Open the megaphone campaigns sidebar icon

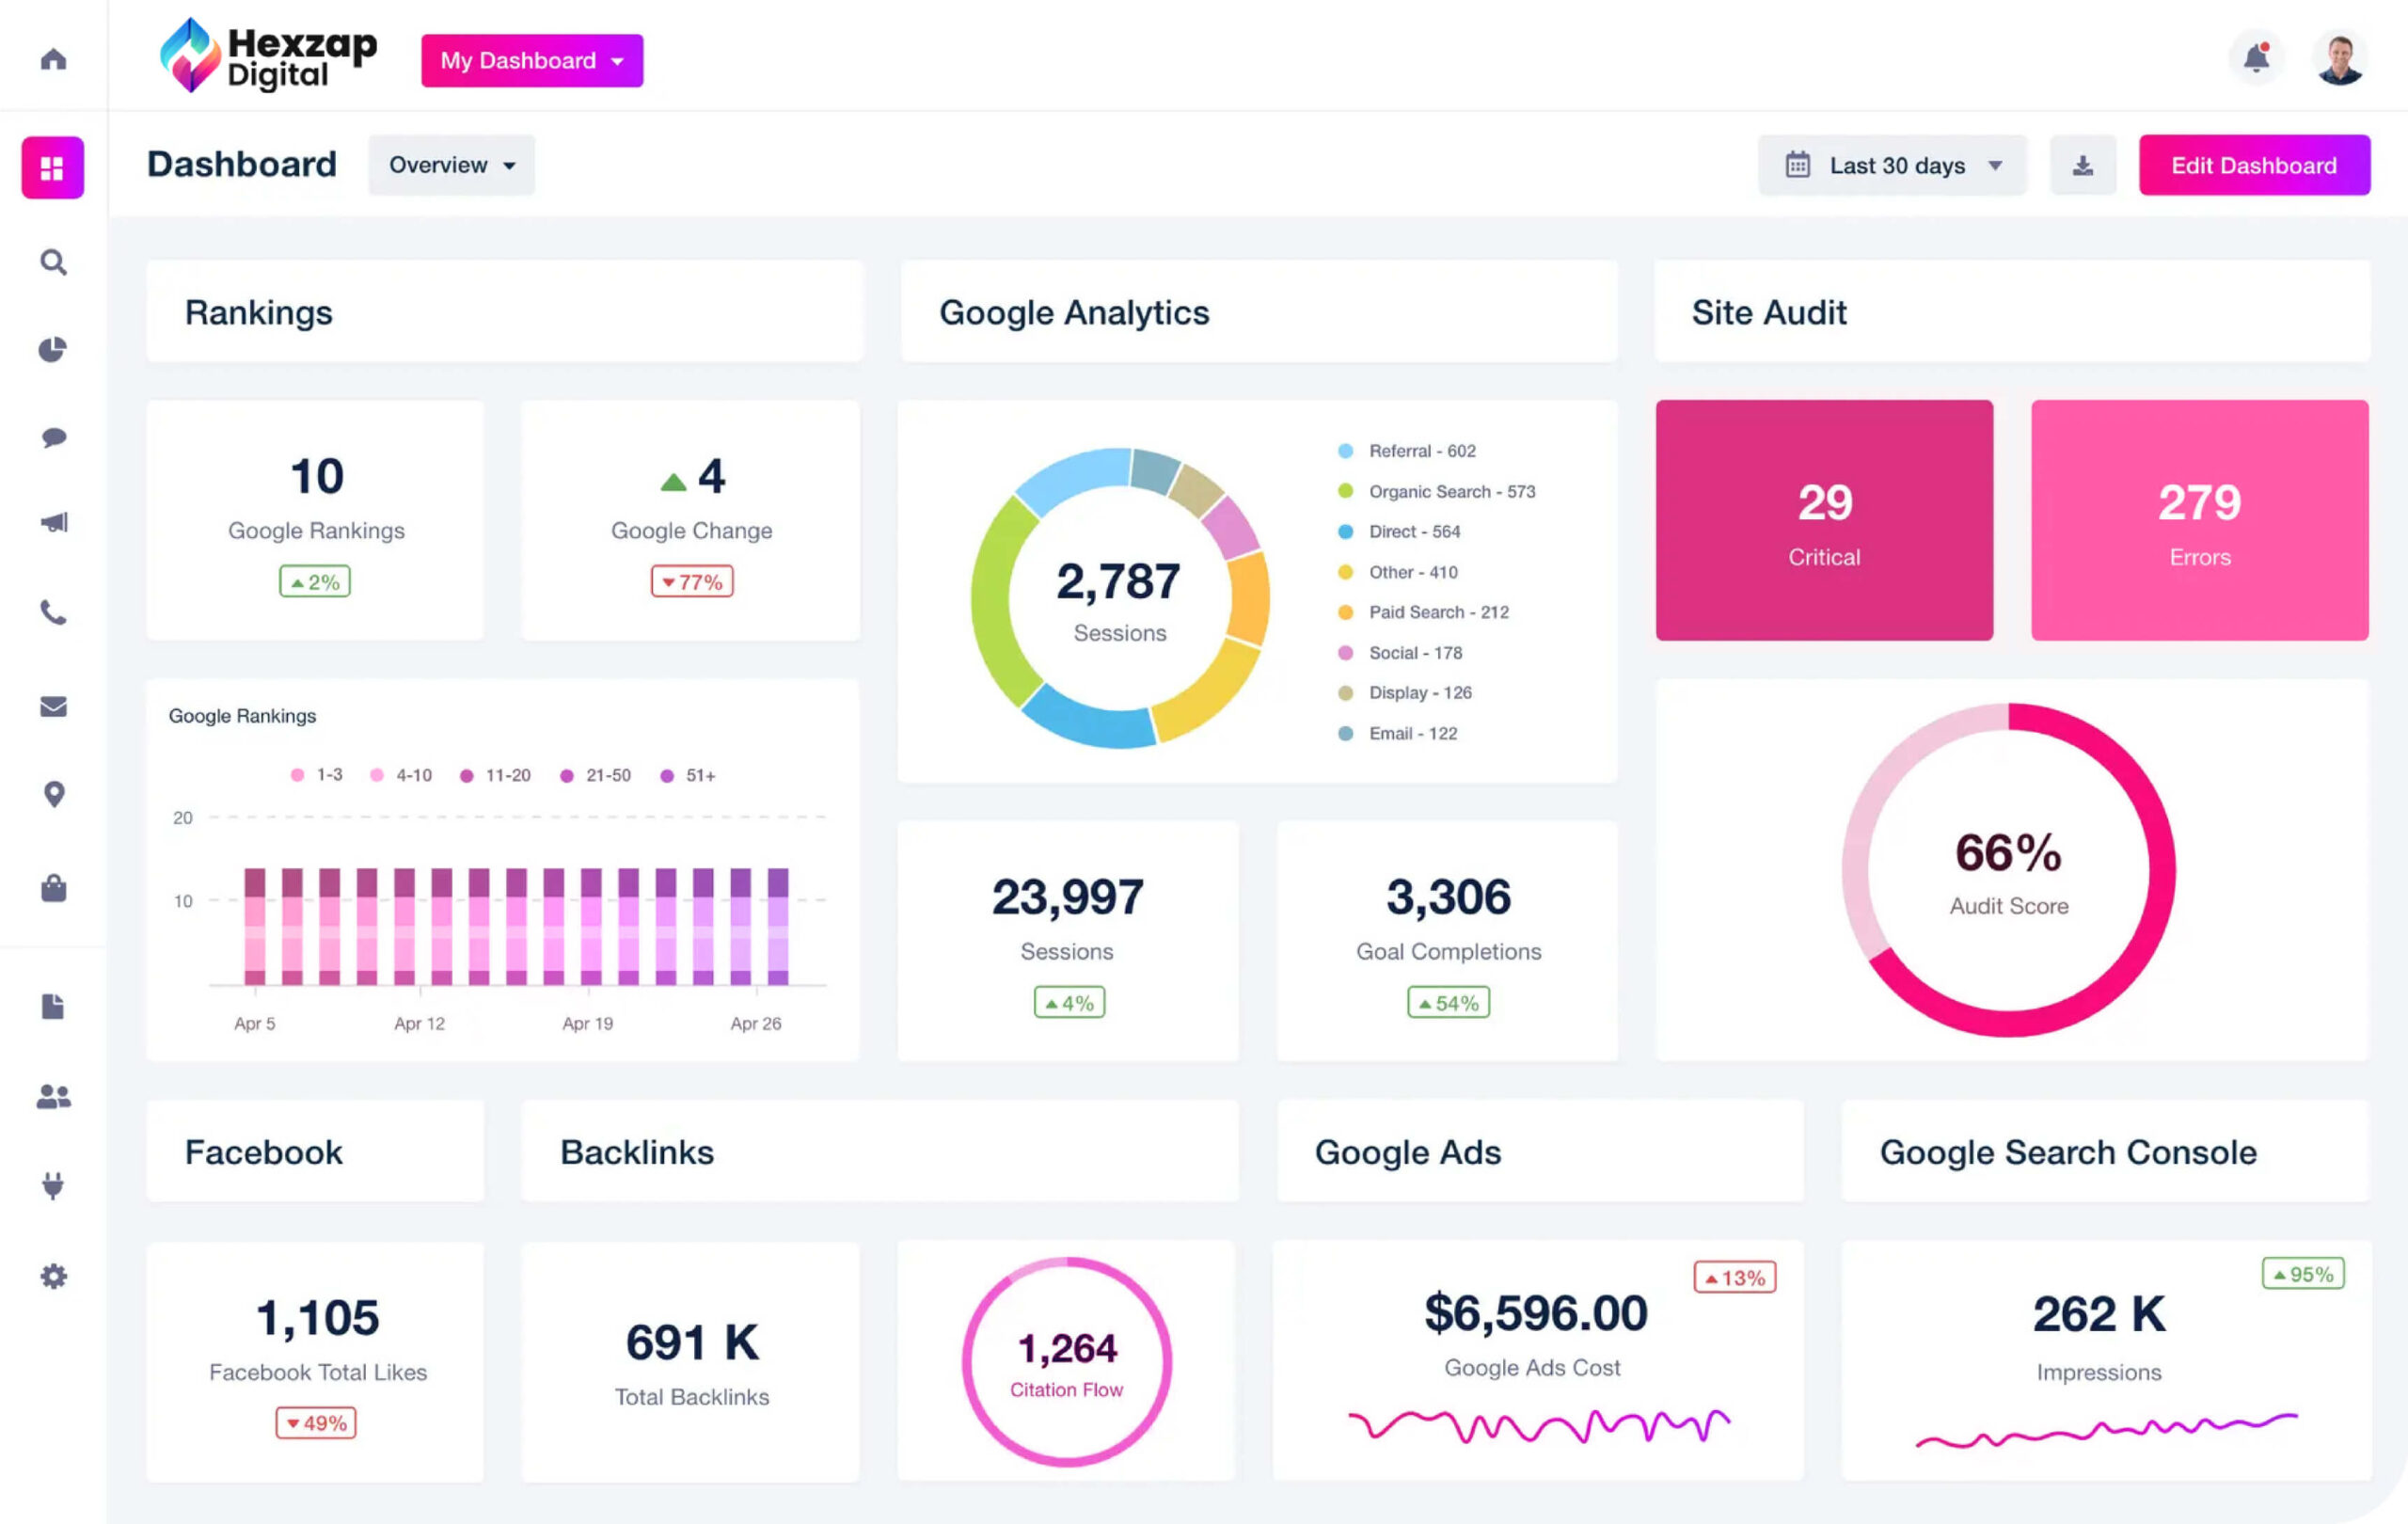tap(53, 522)
